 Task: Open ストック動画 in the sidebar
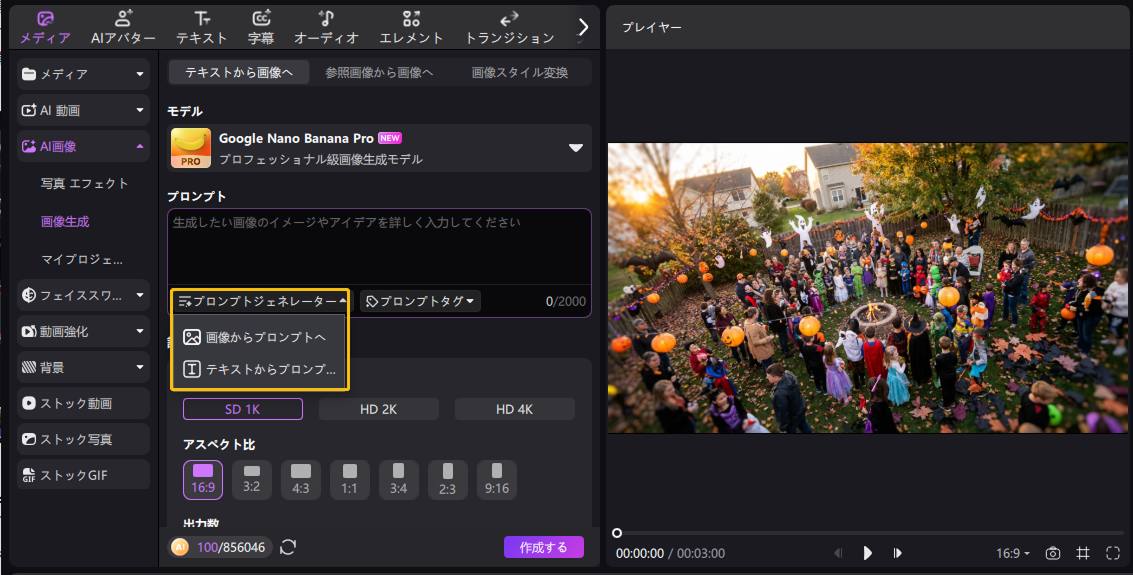pyautogui.click(x=83, y=403)
